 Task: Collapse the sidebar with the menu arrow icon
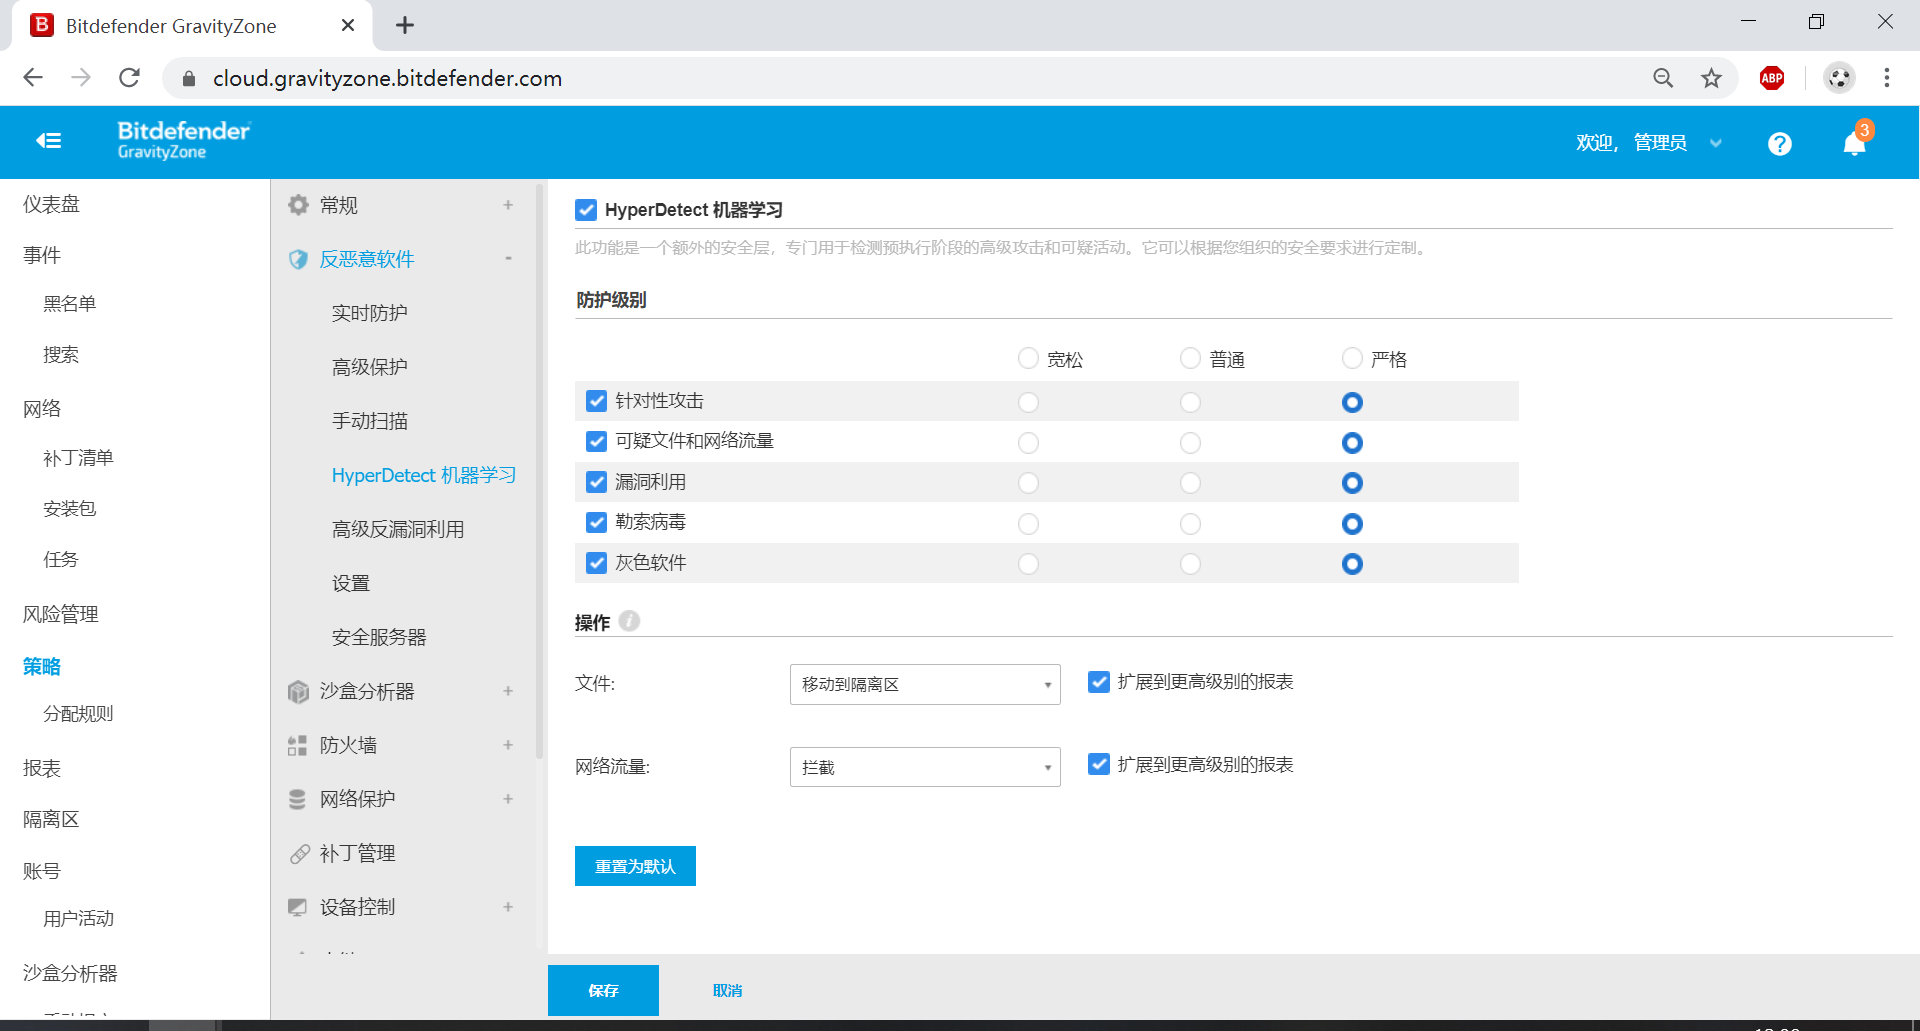point(48,141)
